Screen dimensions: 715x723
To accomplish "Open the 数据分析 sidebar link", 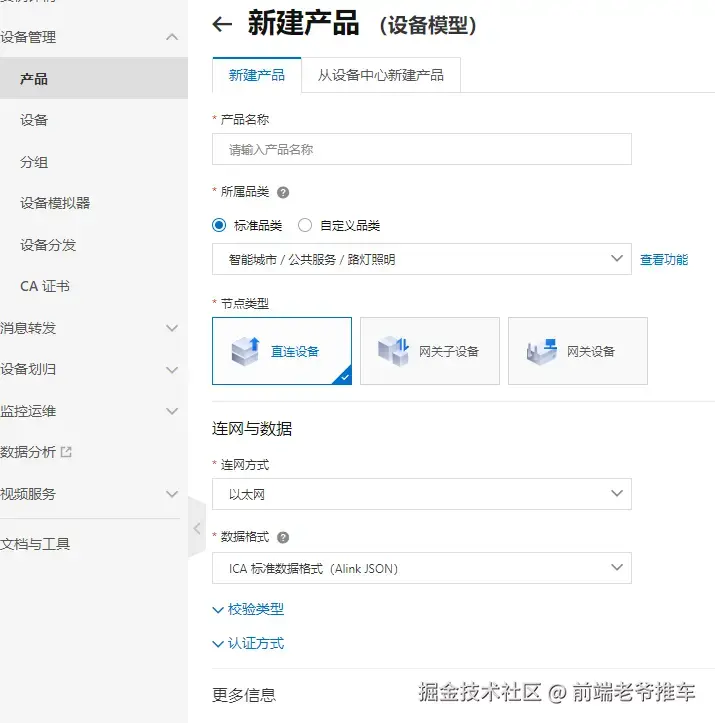I will pyautogui.click(x=28, y=452).
